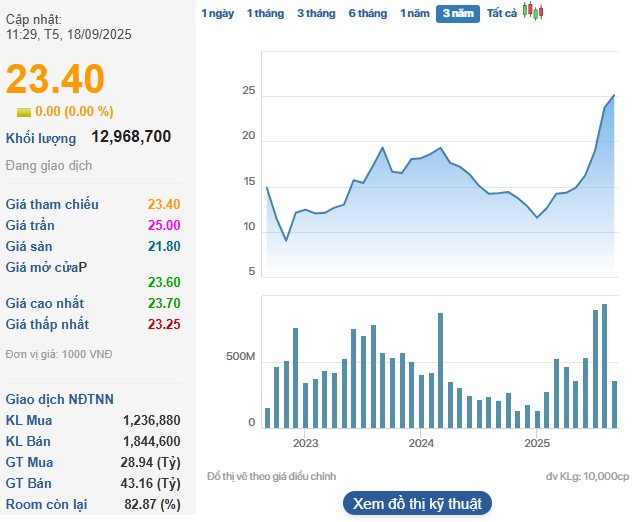This screenshot has width=639, height=522.
Task: Click the 2024 label on the time axis
Action: [421, 443]
